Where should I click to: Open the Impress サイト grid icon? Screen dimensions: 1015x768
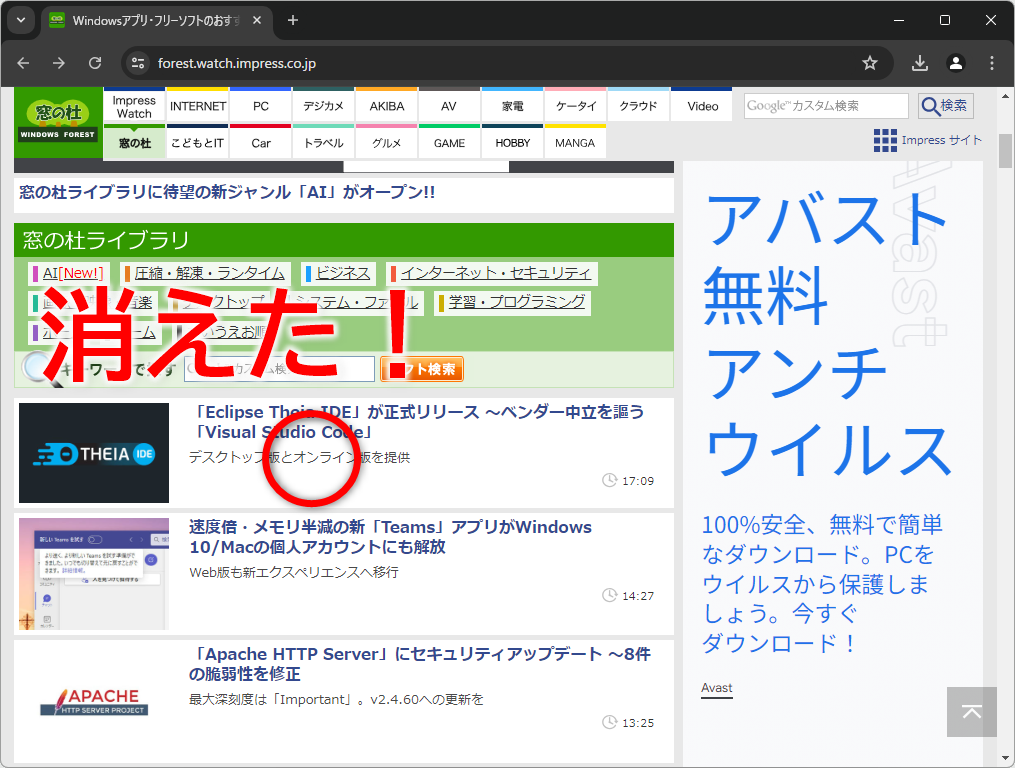pyautogui.click(x=884, y=140)
